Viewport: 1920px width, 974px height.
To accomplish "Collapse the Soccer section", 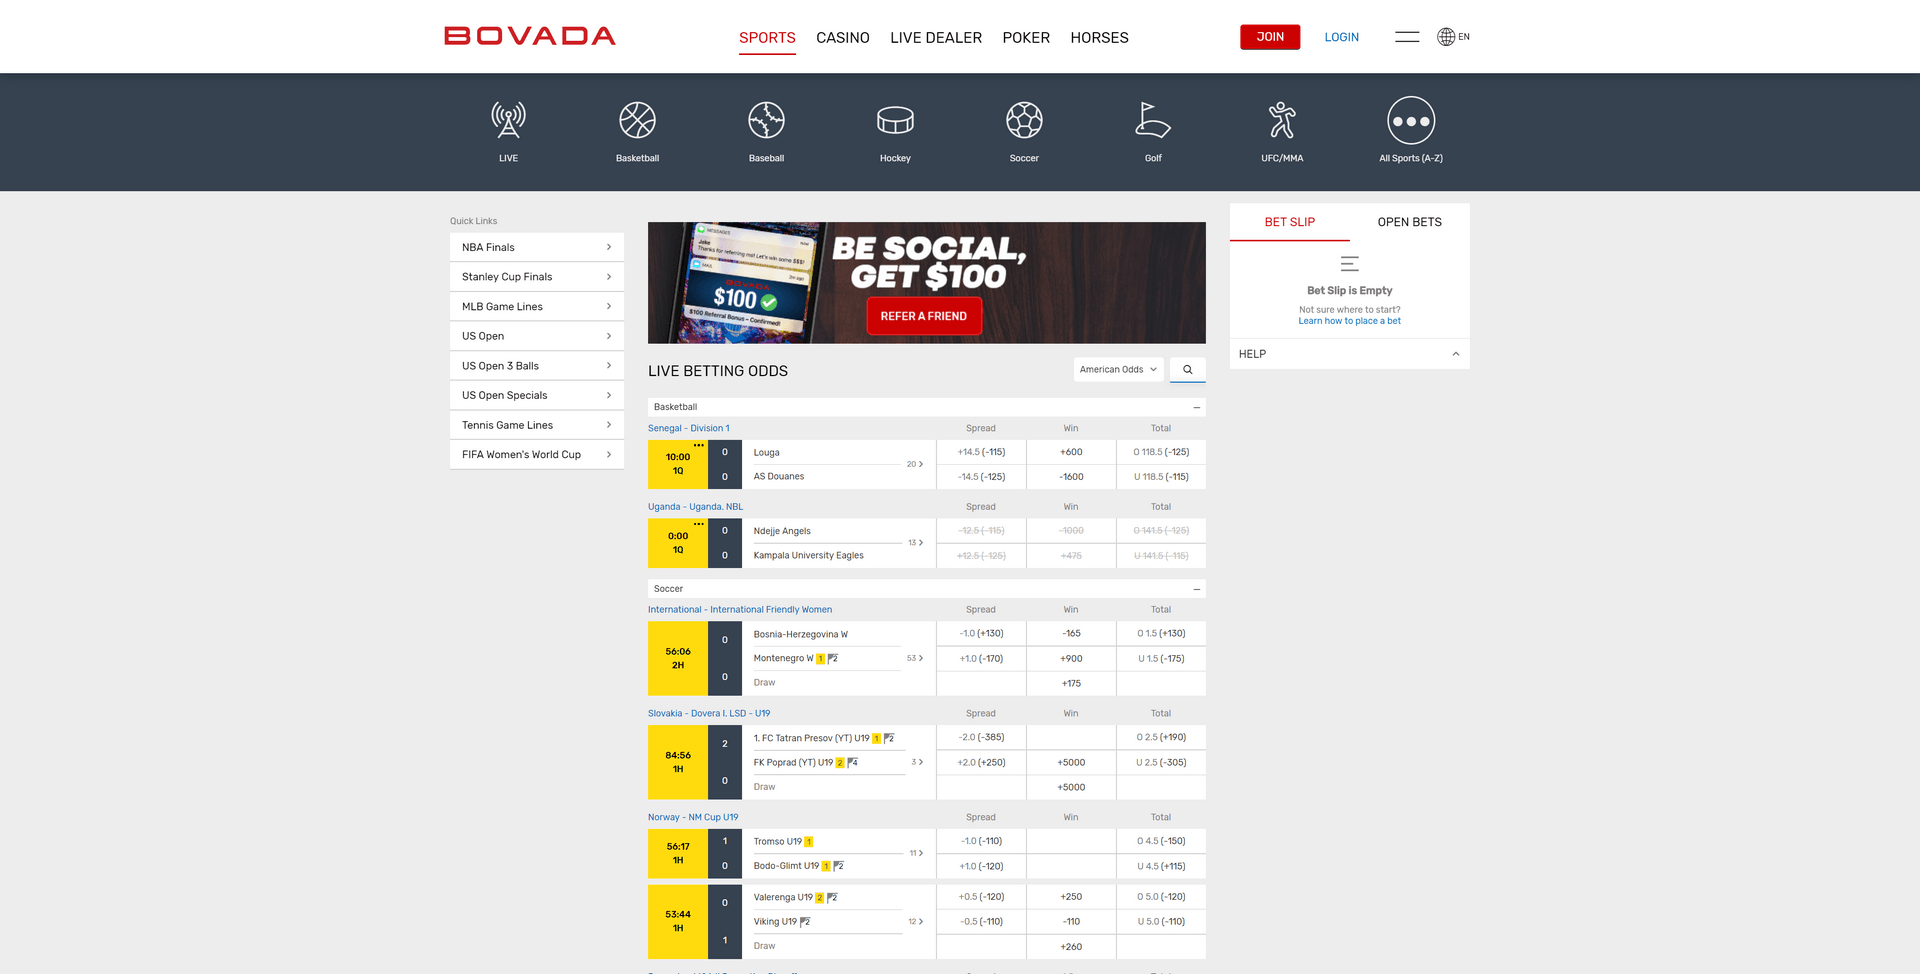I will click(1196, 589).
